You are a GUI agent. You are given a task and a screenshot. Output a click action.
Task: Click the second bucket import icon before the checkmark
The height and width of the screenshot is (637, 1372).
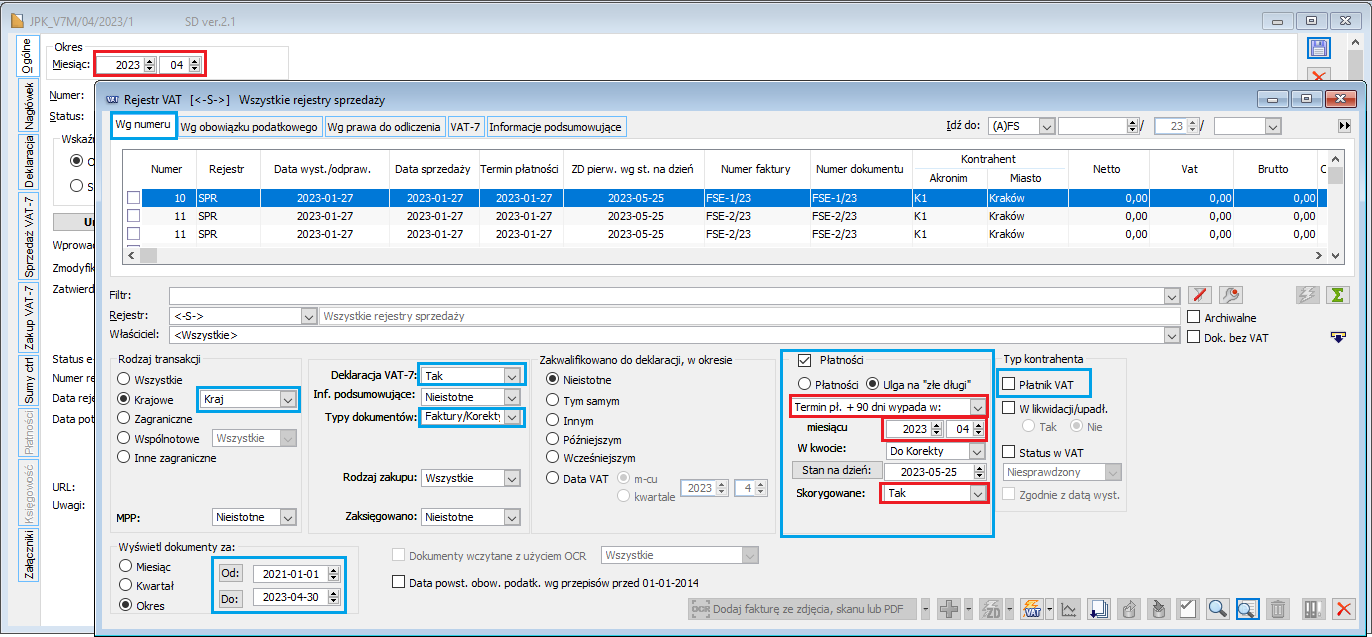point(1158,608)
